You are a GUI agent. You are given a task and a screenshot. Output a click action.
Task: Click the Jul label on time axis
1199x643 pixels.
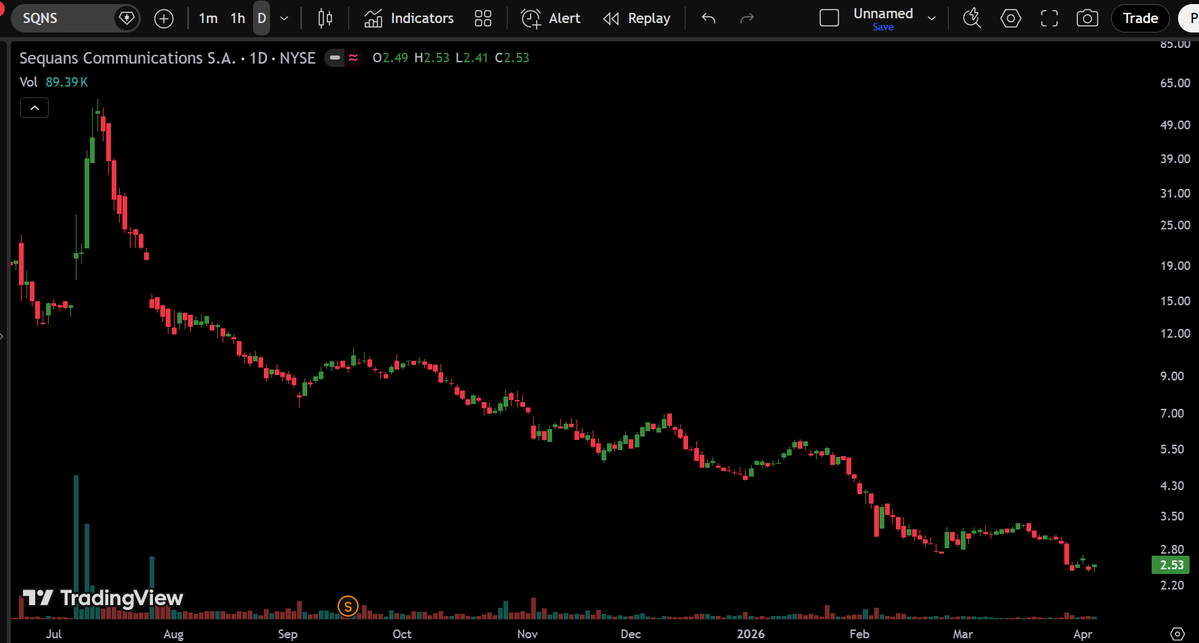point(54,634)
